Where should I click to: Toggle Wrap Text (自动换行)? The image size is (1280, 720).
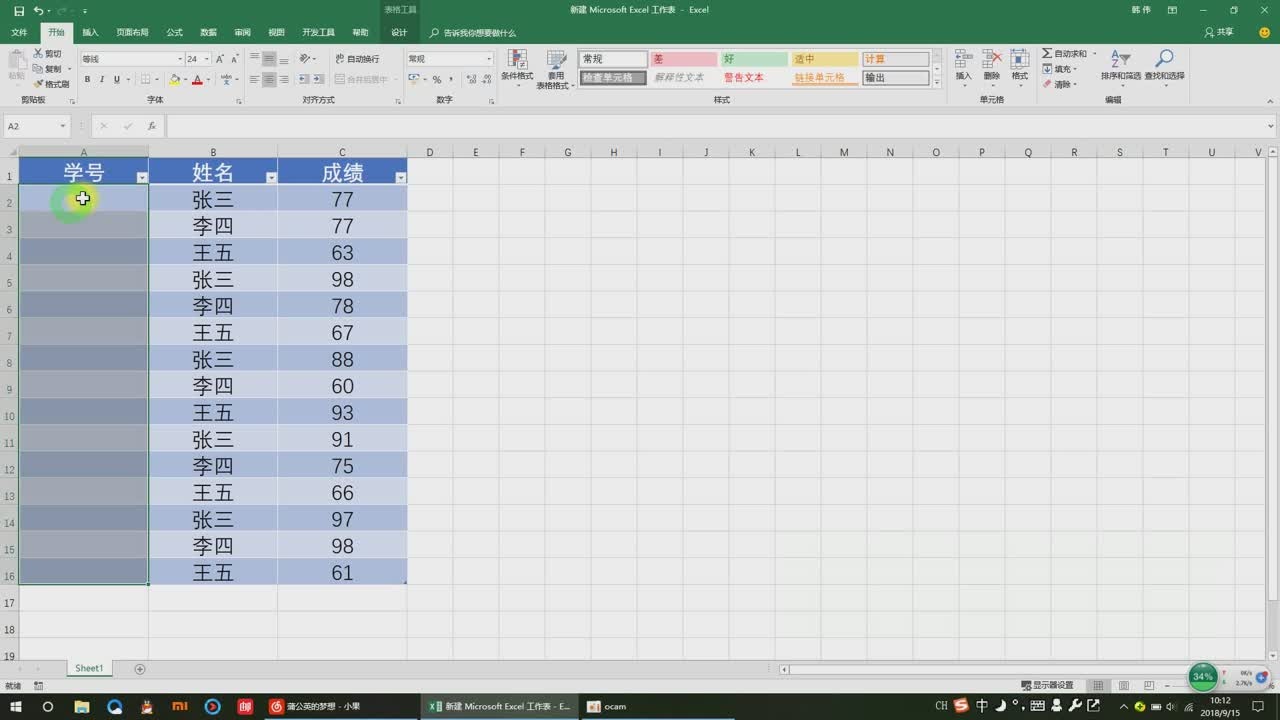click(x=357, y=59)
